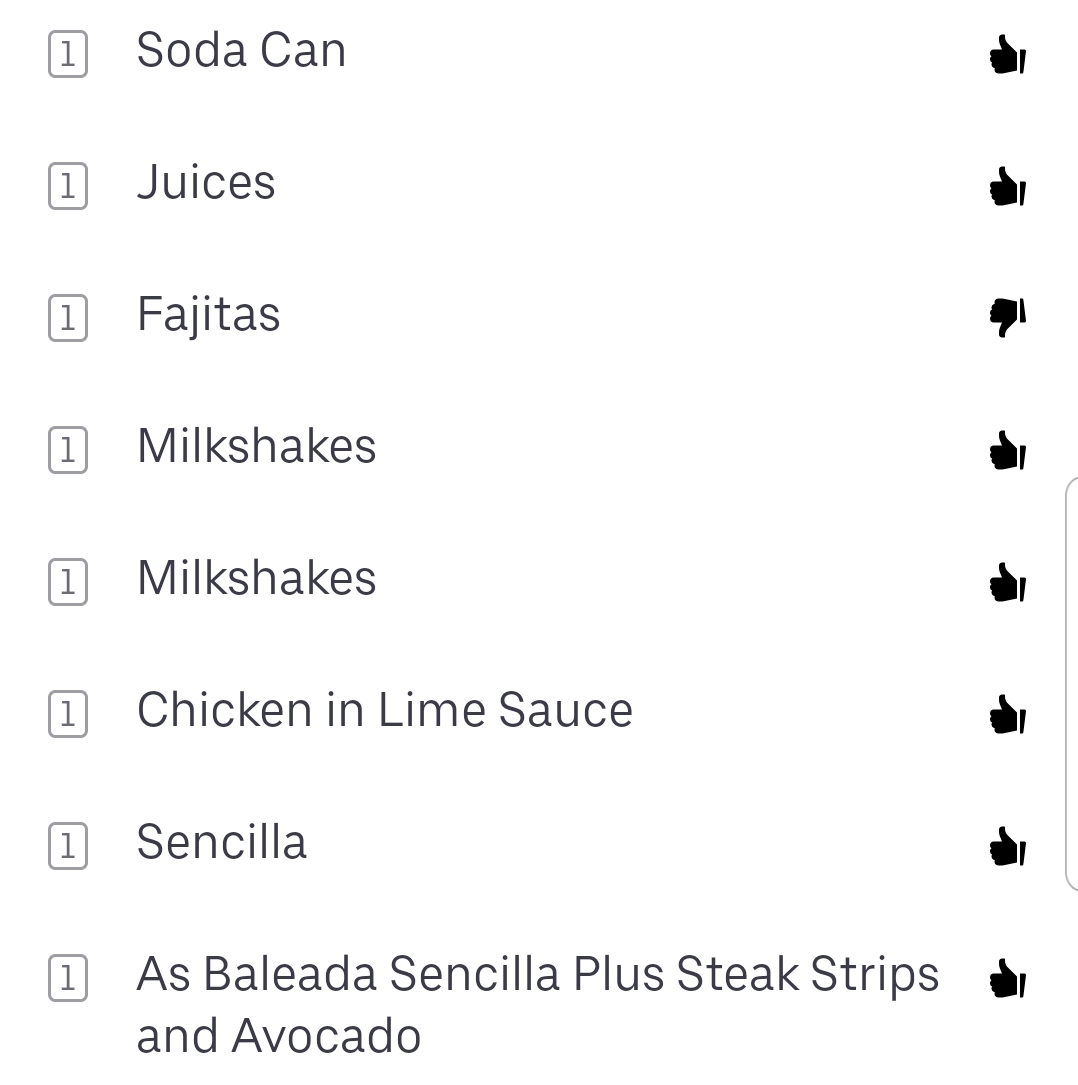Image resolution: width=1078 pixels, height=1085 pixels.
Task: Tap the quantity box beside Fajitas
Action: 68,318
